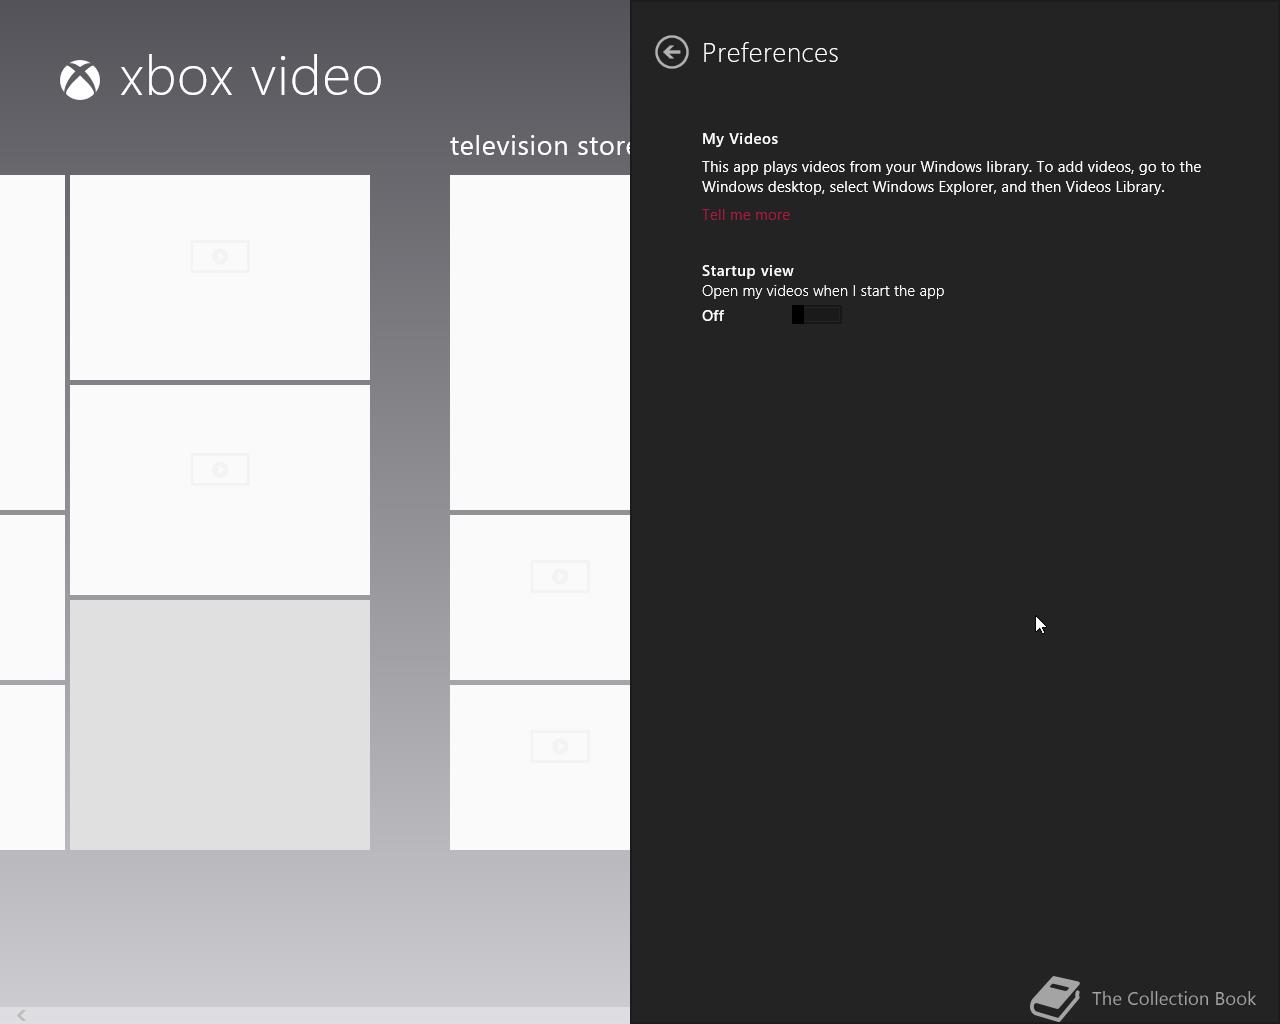Viewport: 1280px width, 1024px height.
Task: Click the scroll left arrow on horizontal scrollbar
Action: [x=21, y=1015]
